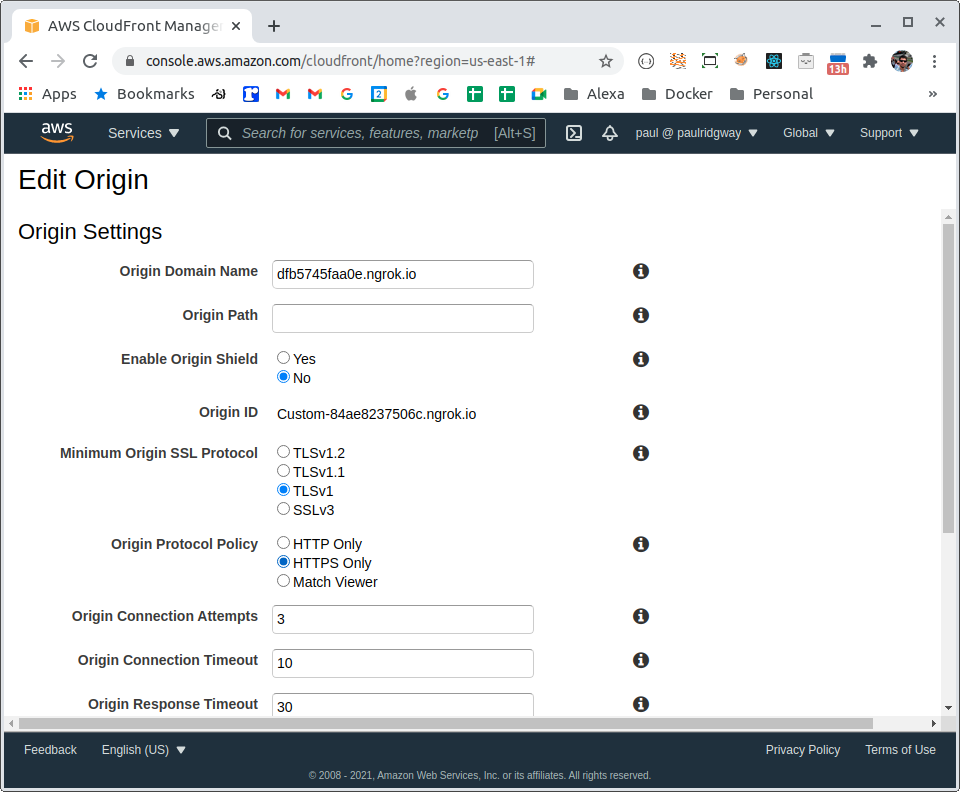Click info icon next to Origin ID
The width and height of the screenshot is (960, 792).
click(x=640, y=413)
